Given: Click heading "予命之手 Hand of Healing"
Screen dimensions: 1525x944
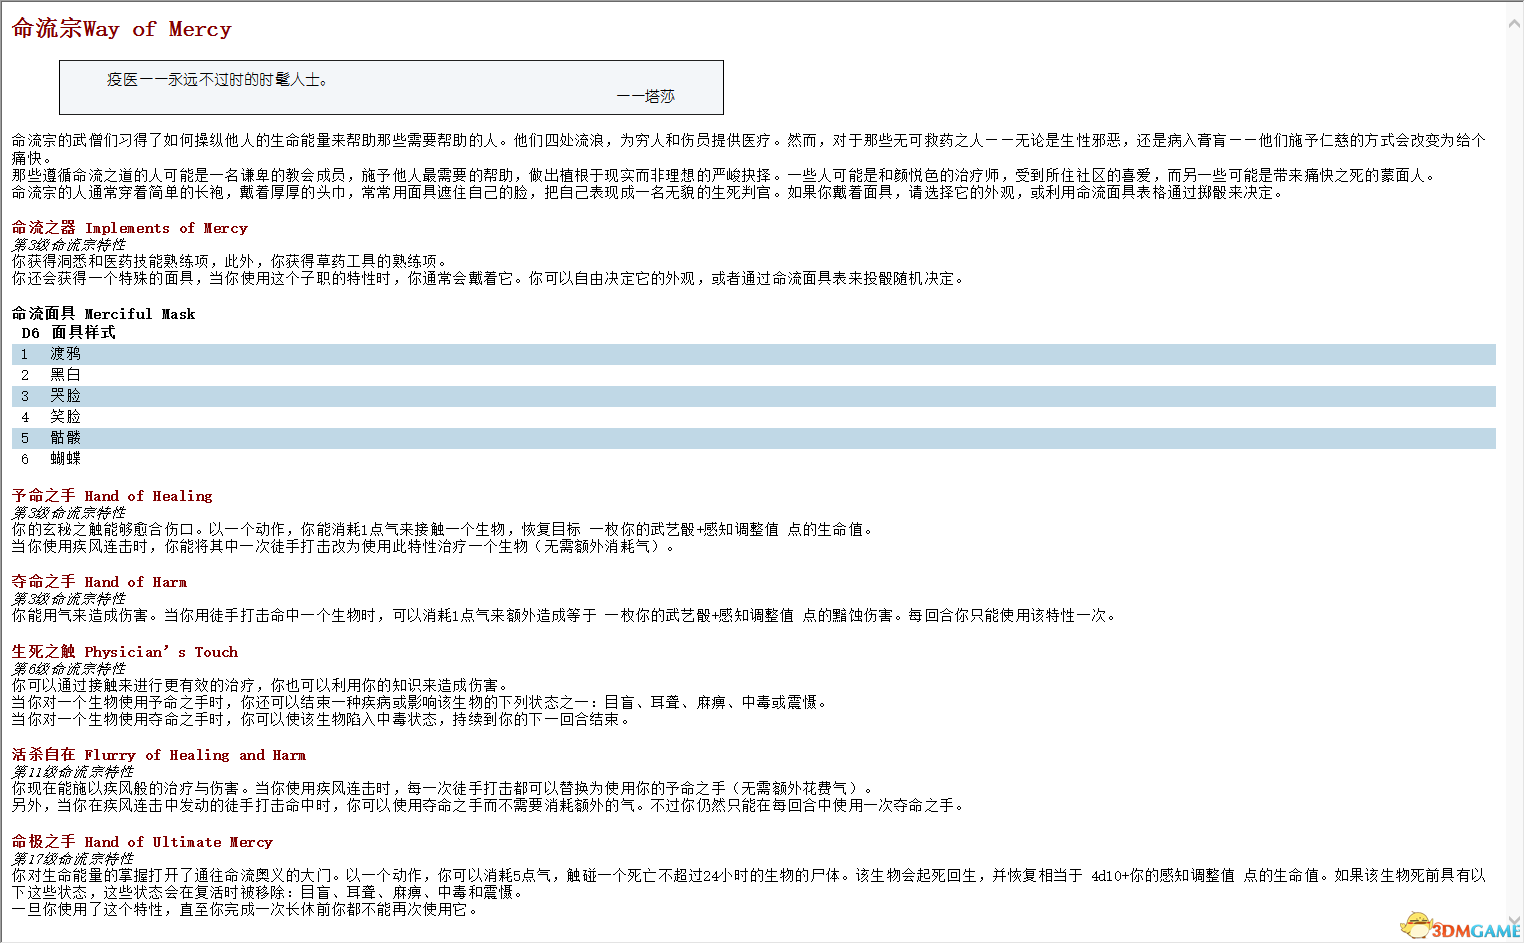Looking at the screenshot, I should (x=112, y=496).
